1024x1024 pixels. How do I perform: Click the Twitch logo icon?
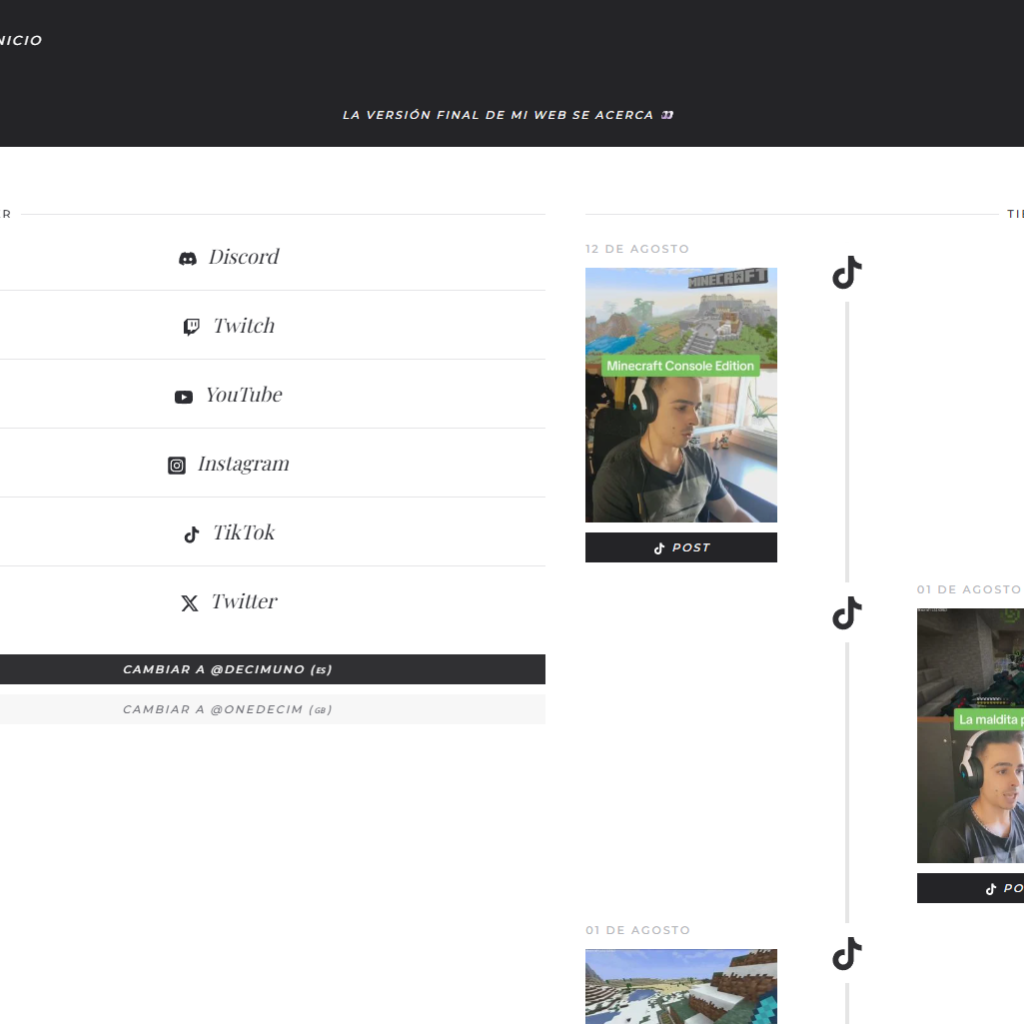(191, 327)
